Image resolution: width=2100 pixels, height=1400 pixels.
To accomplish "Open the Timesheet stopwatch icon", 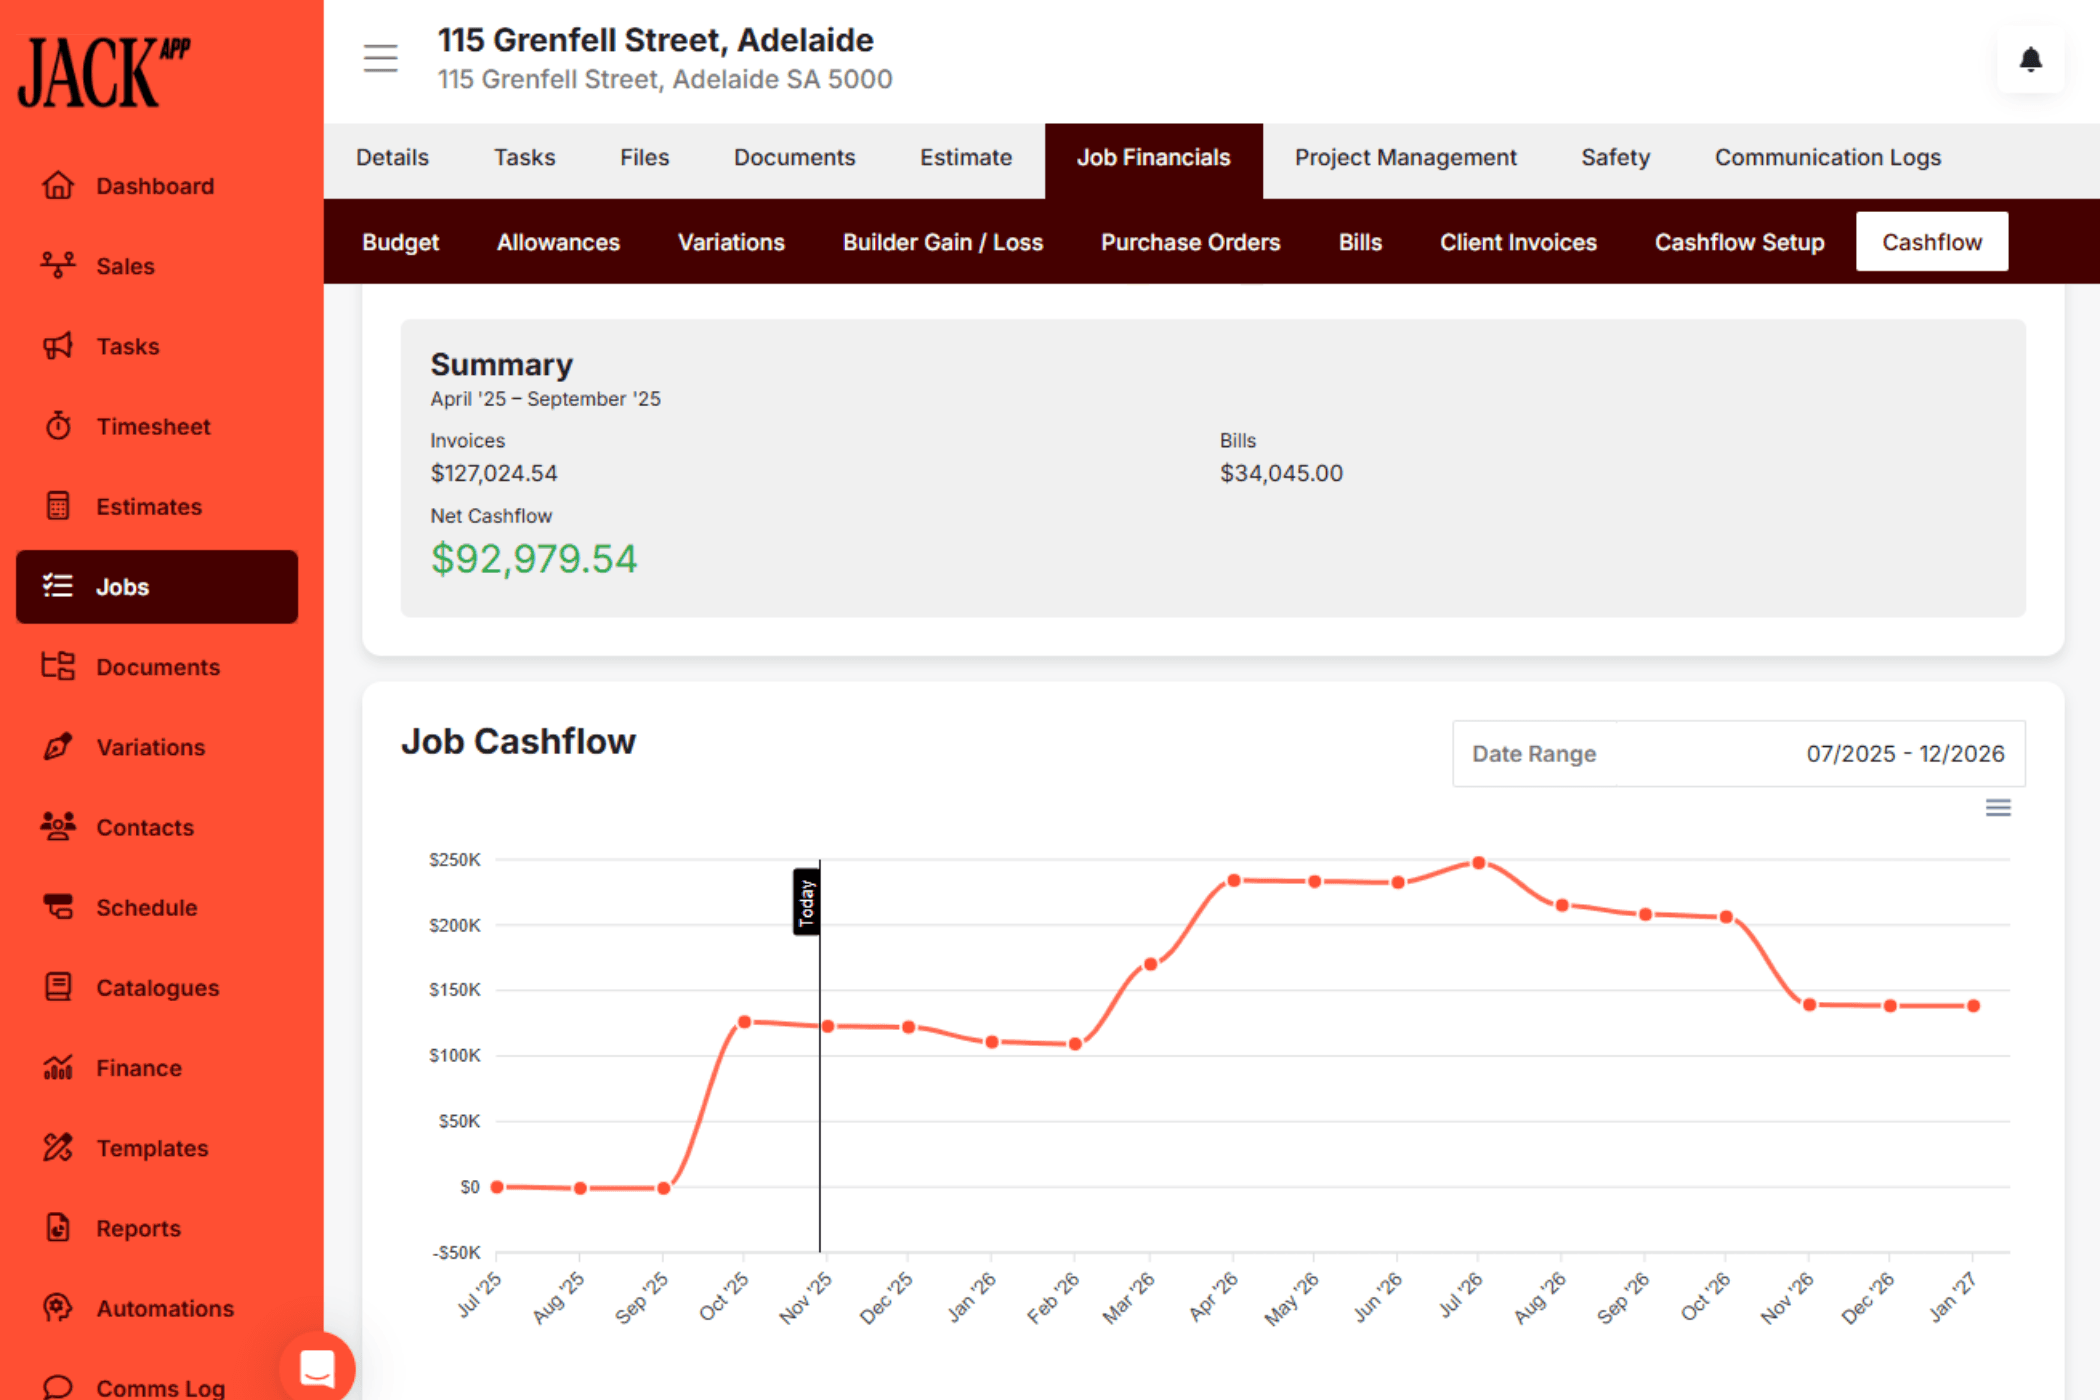I will pyautogui.click(x=58, y=426).
